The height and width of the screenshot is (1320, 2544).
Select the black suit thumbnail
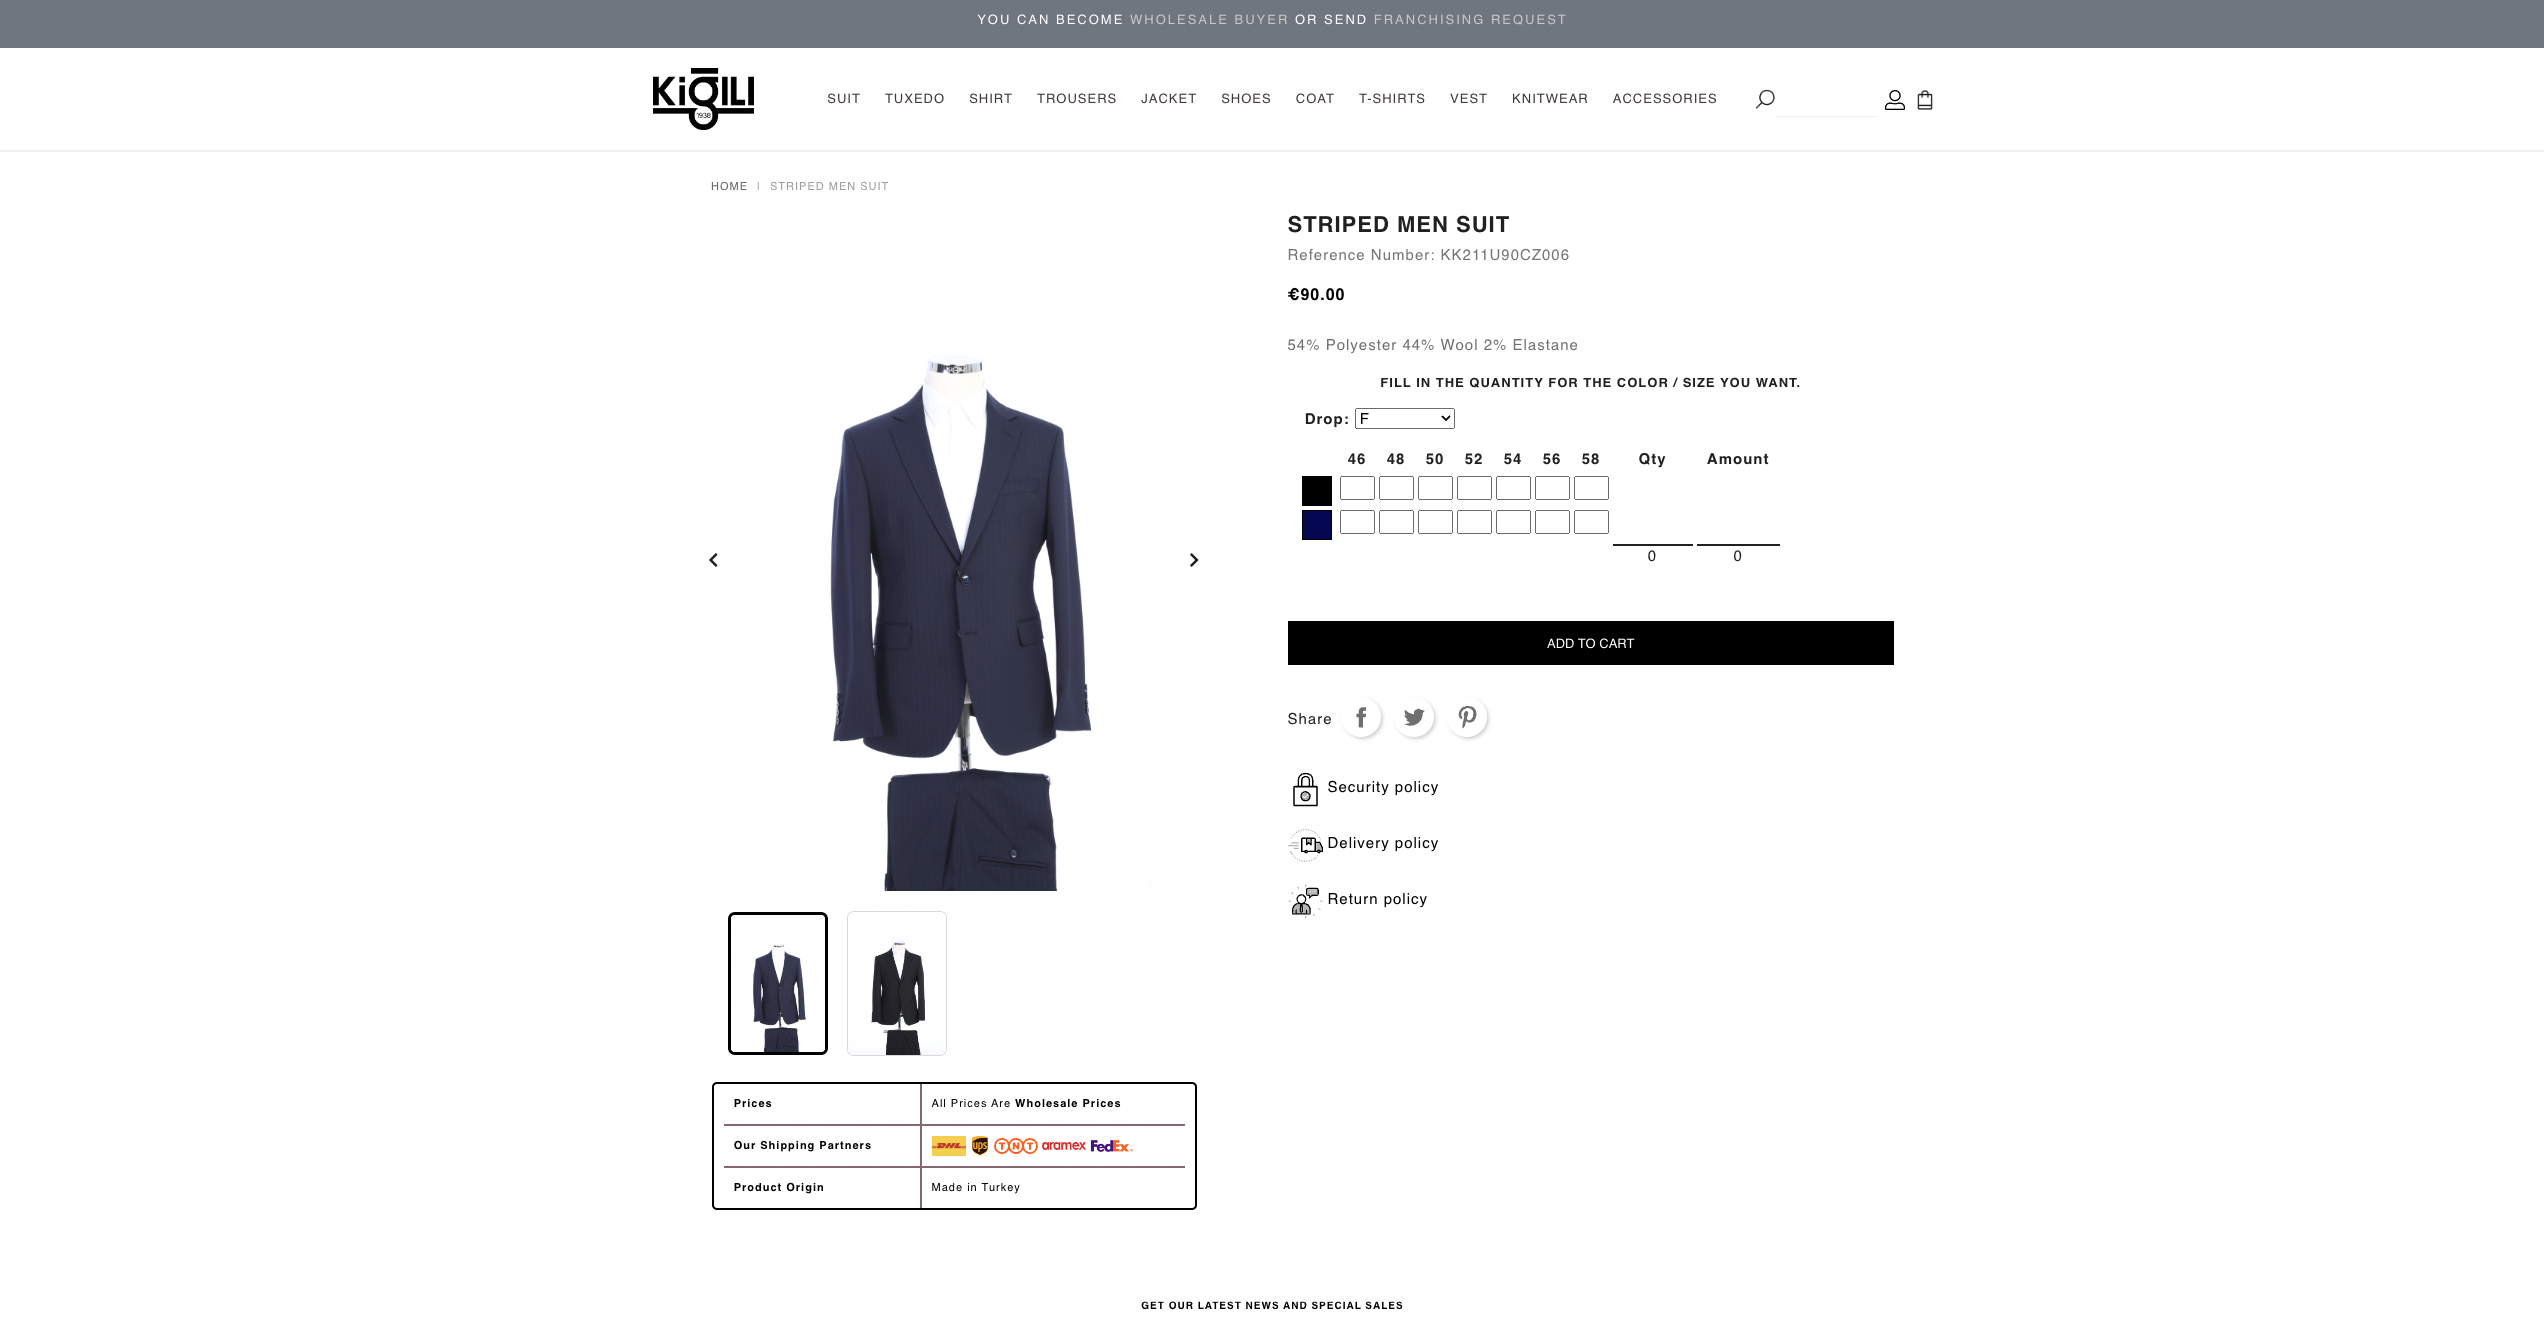point(897,983)
